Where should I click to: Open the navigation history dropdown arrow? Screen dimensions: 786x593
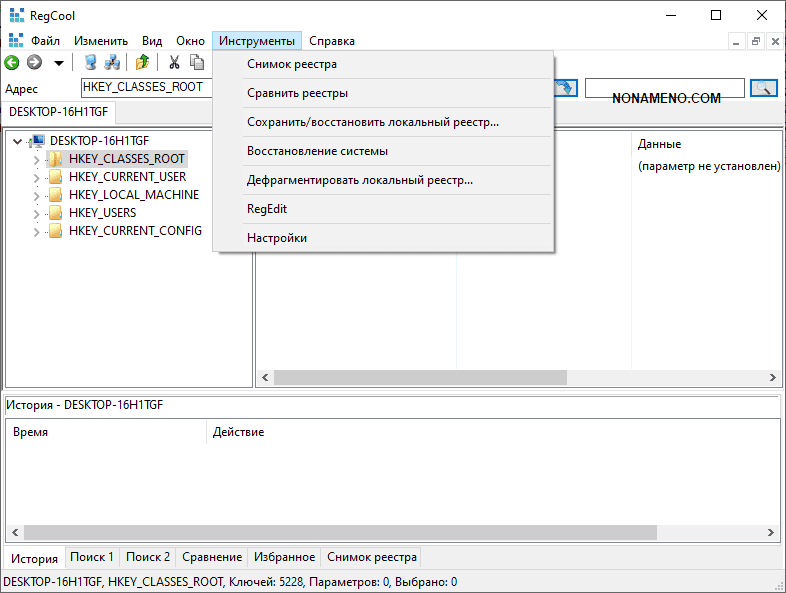[58, 63]
